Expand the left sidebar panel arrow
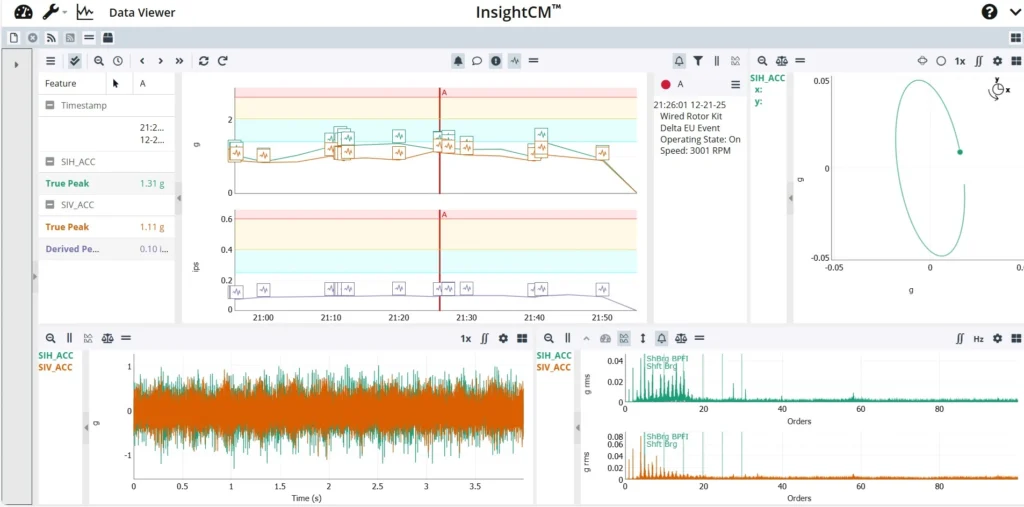This screenshot has height=507, width=1024. tap(17, 64)
